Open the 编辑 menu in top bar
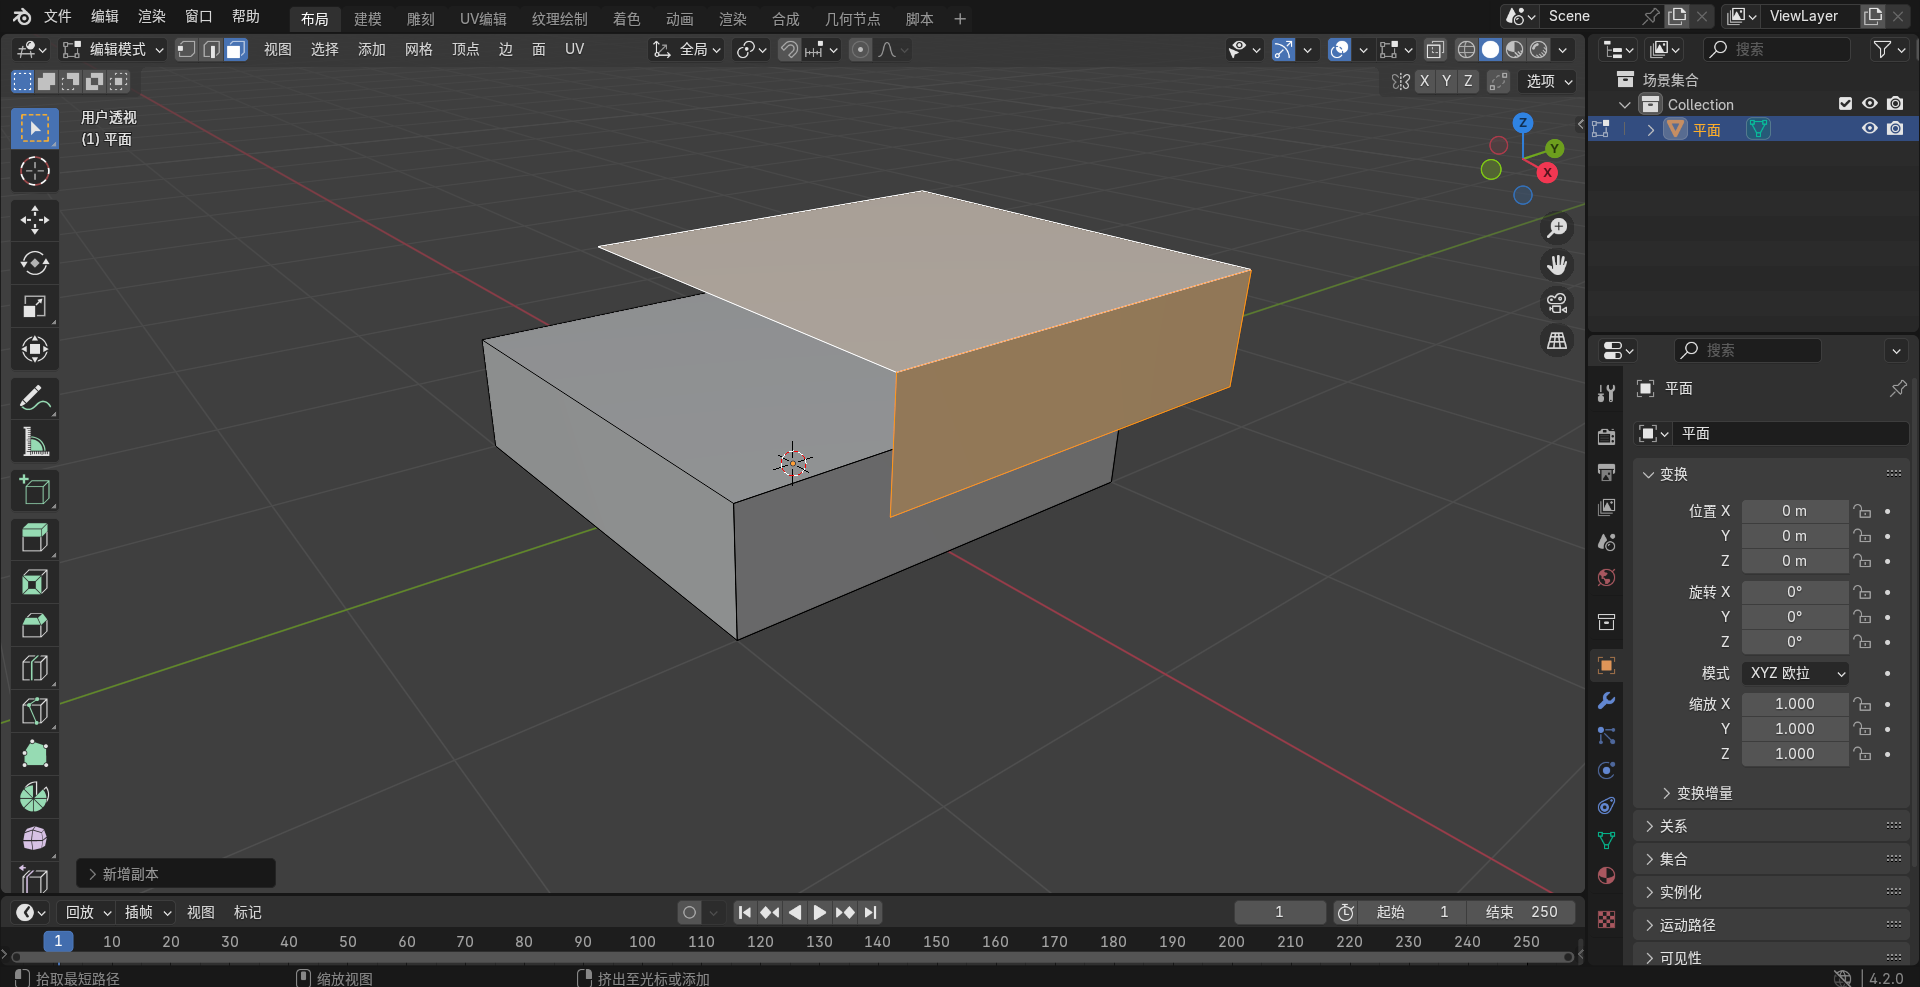This screenshot has width=1920, height=987. point(105,16)
